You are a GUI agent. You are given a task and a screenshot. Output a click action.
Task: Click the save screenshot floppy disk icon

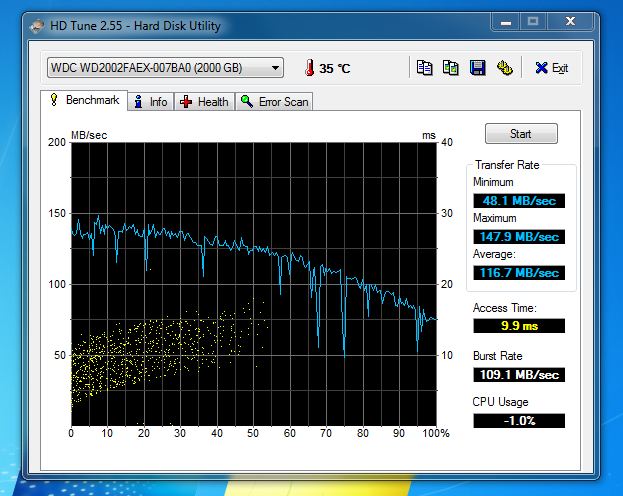coord(478,68)
